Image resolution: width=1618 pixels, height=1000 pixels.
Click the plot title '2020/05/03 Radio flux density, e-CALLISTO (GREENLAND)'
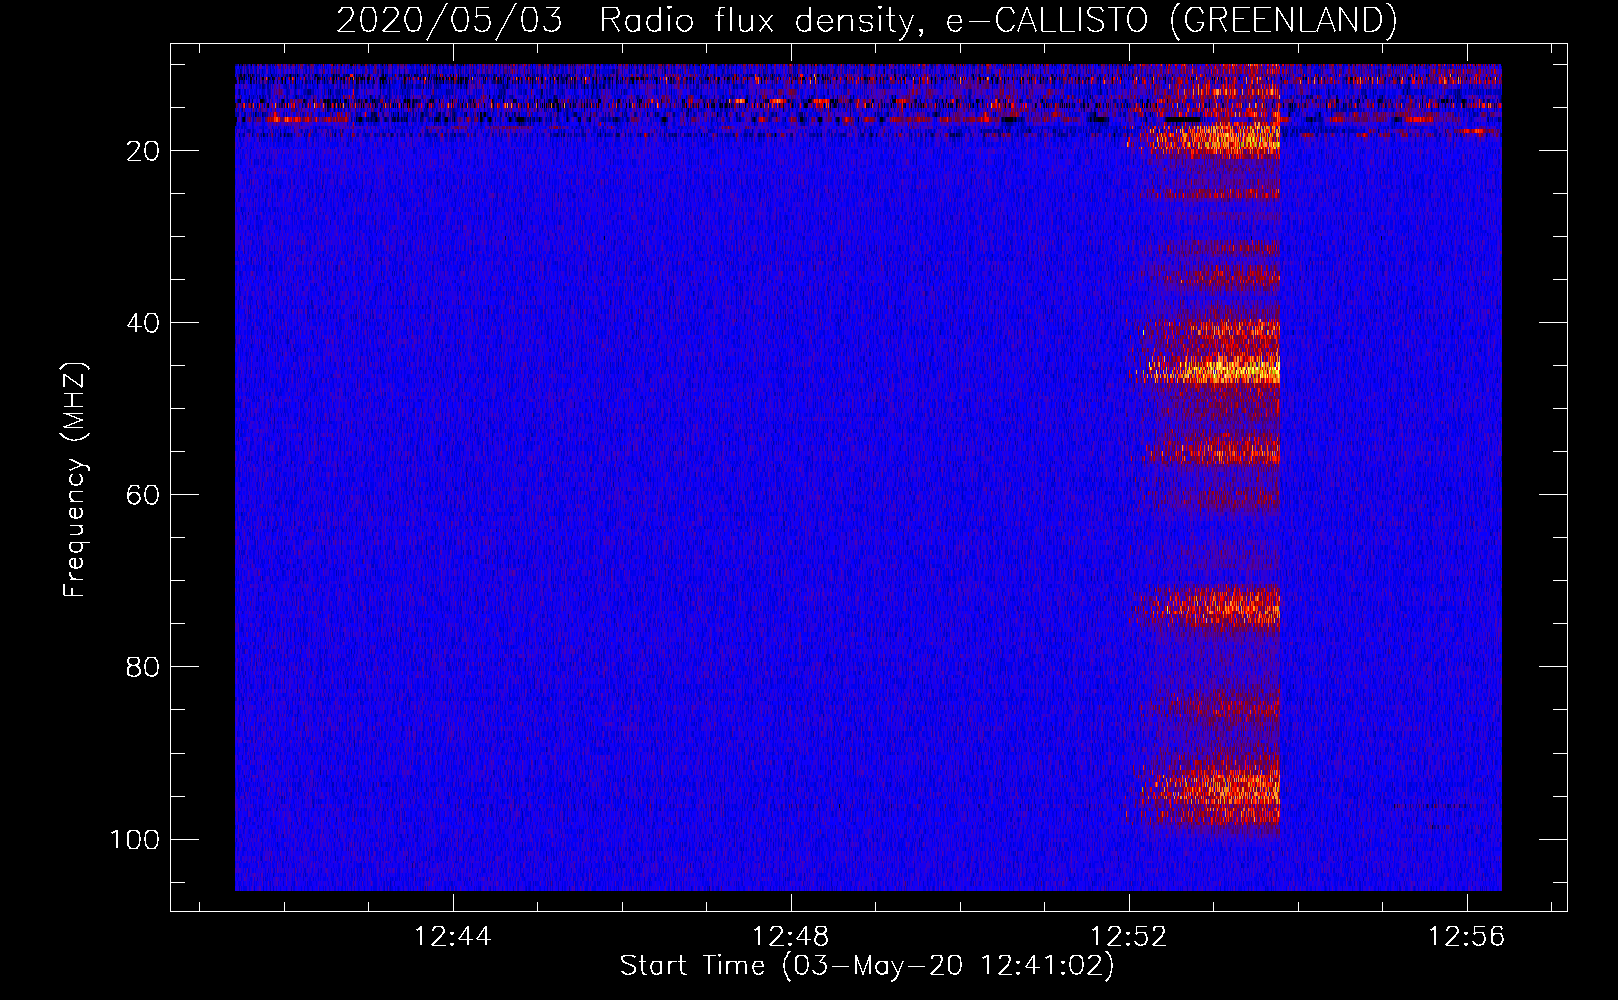tap(866, 20)
